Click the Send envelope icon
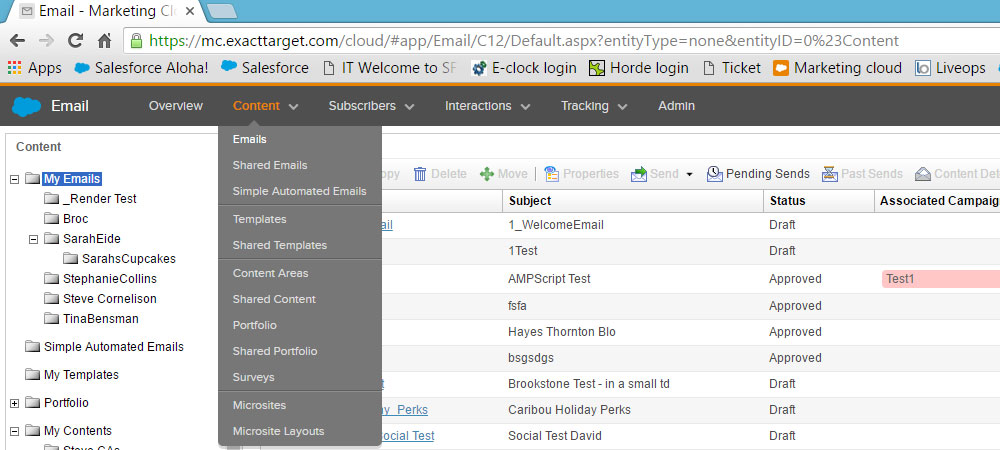The width and height of the screenshot is (1000, 450). tap(638, 173)
